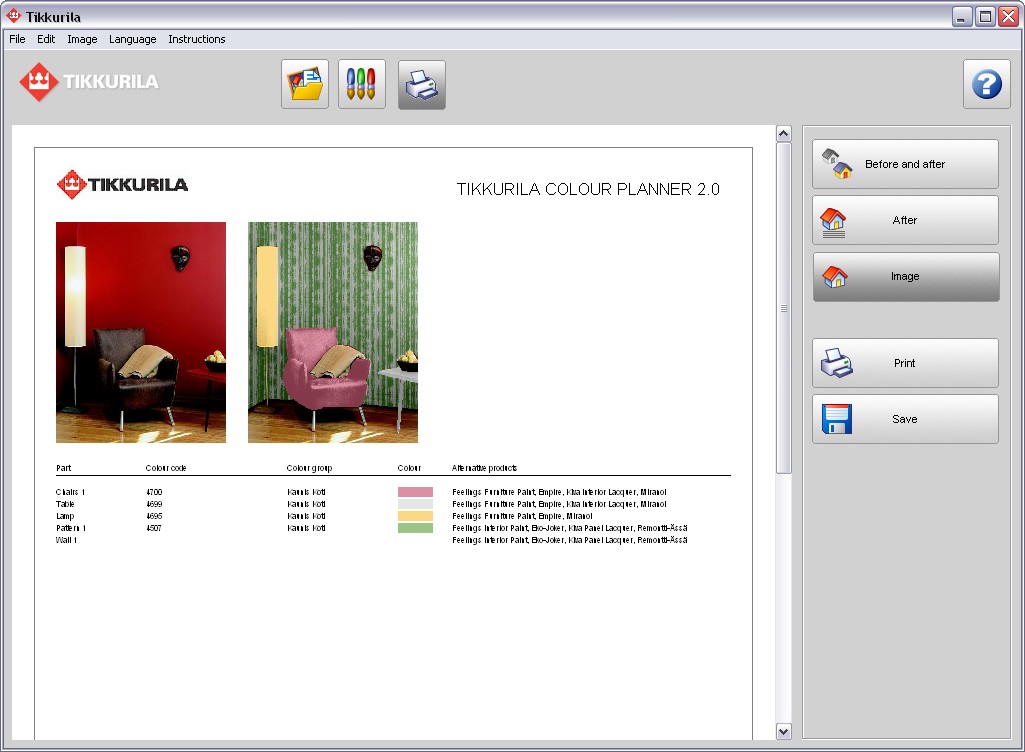Open the image folder toolbar icon
This screenshot has height=752, width=1025.
click(x=305, y=84)
